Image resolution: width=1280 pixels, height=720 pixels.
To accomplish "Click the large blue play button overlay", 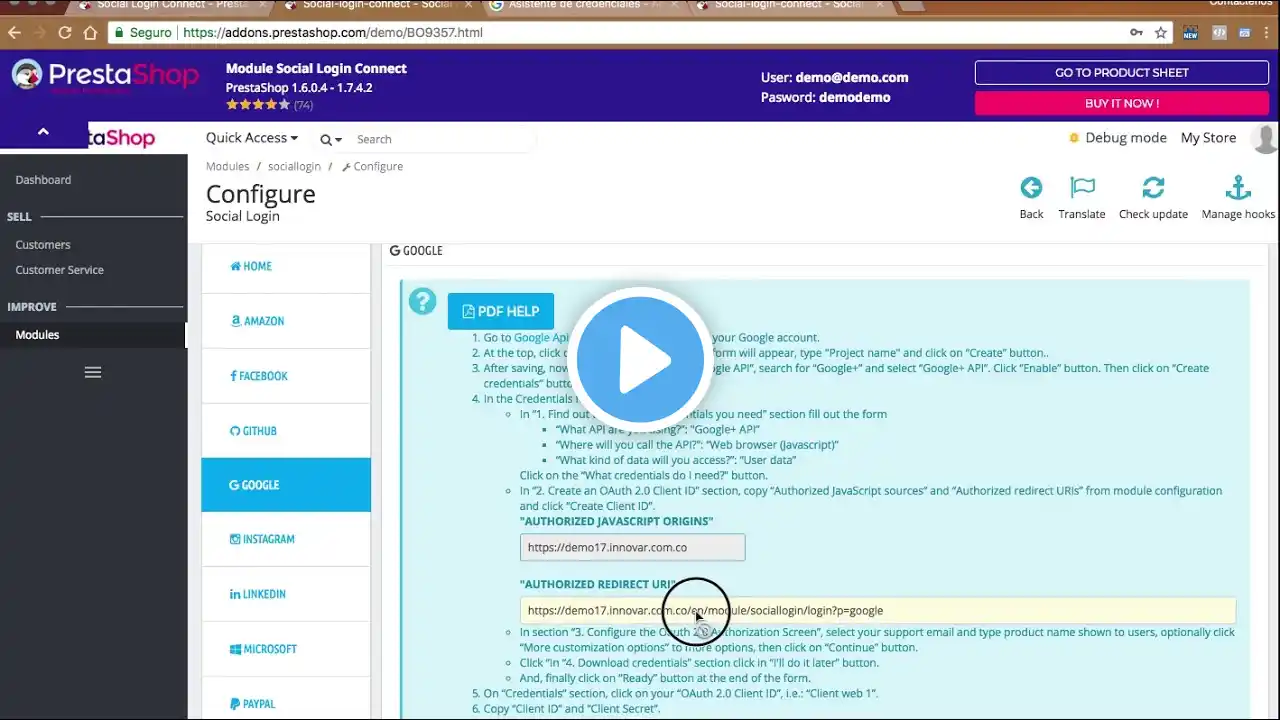I will point(640,360).
